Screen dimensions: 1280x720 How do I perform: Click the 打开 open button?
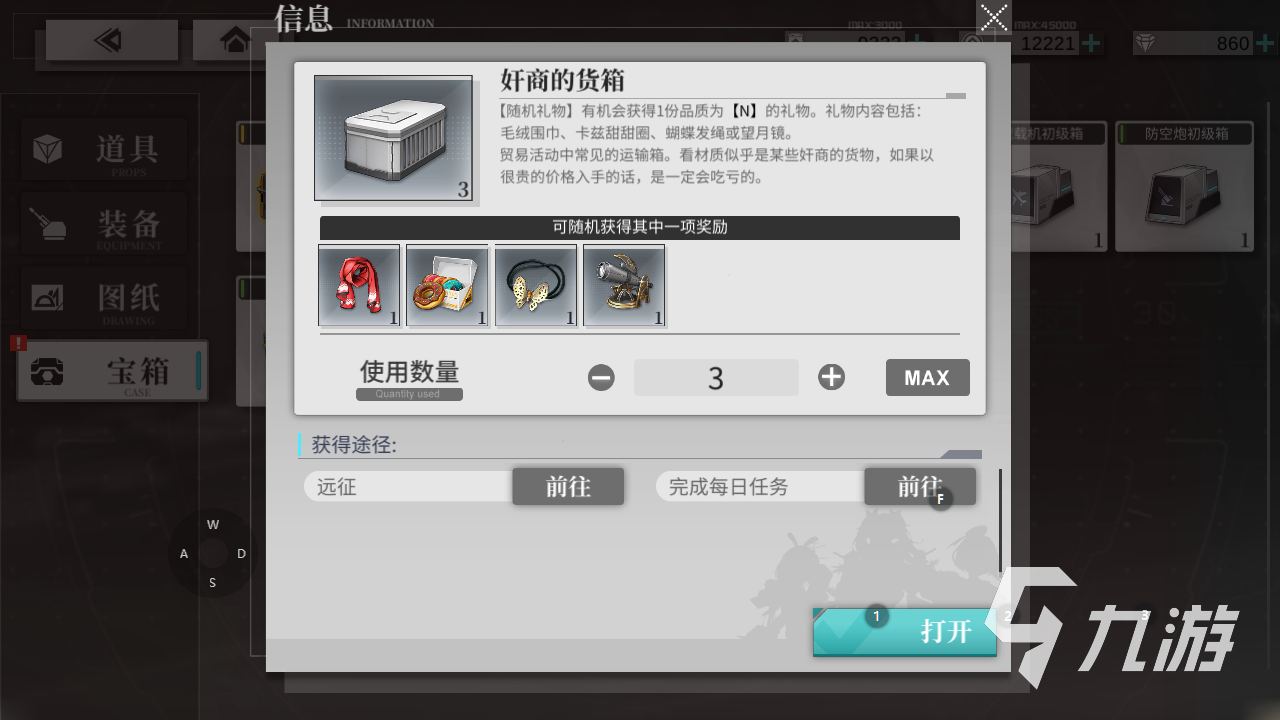[x=905, y=632]
